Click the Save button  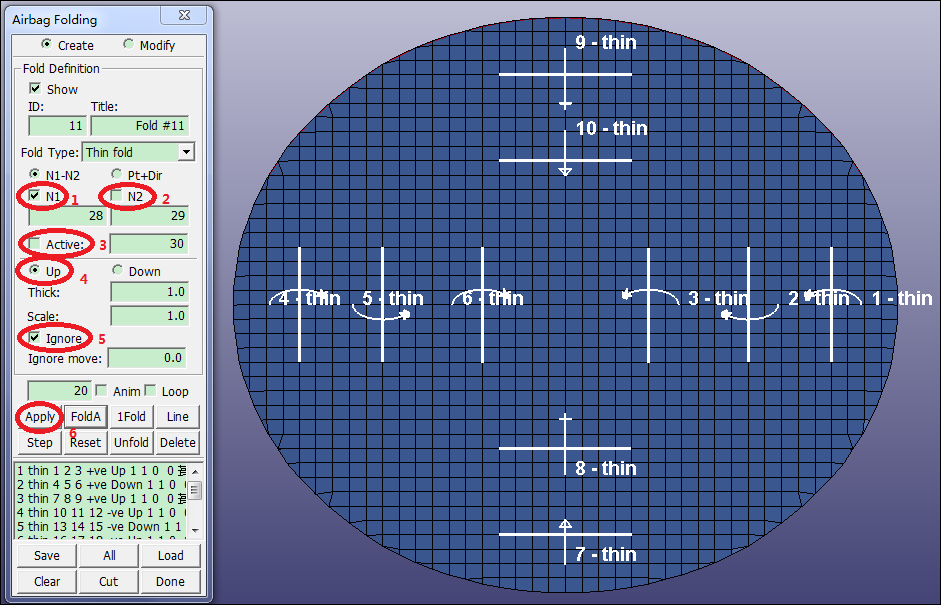coord(47,555)
